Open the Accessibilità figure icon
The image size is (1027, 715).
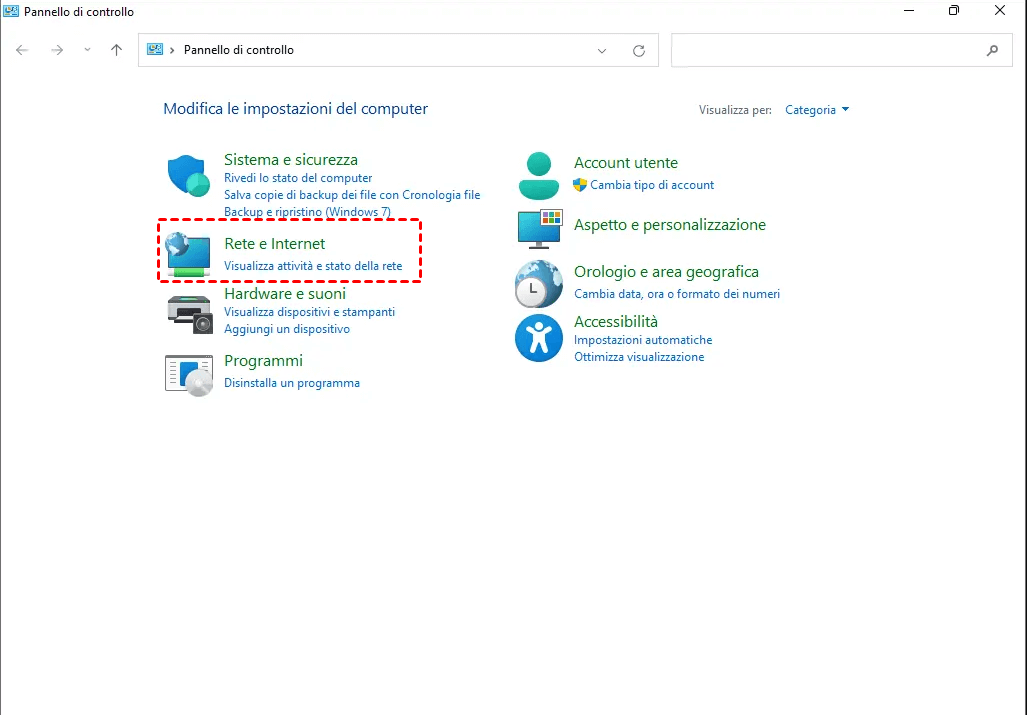coord(538,338)
